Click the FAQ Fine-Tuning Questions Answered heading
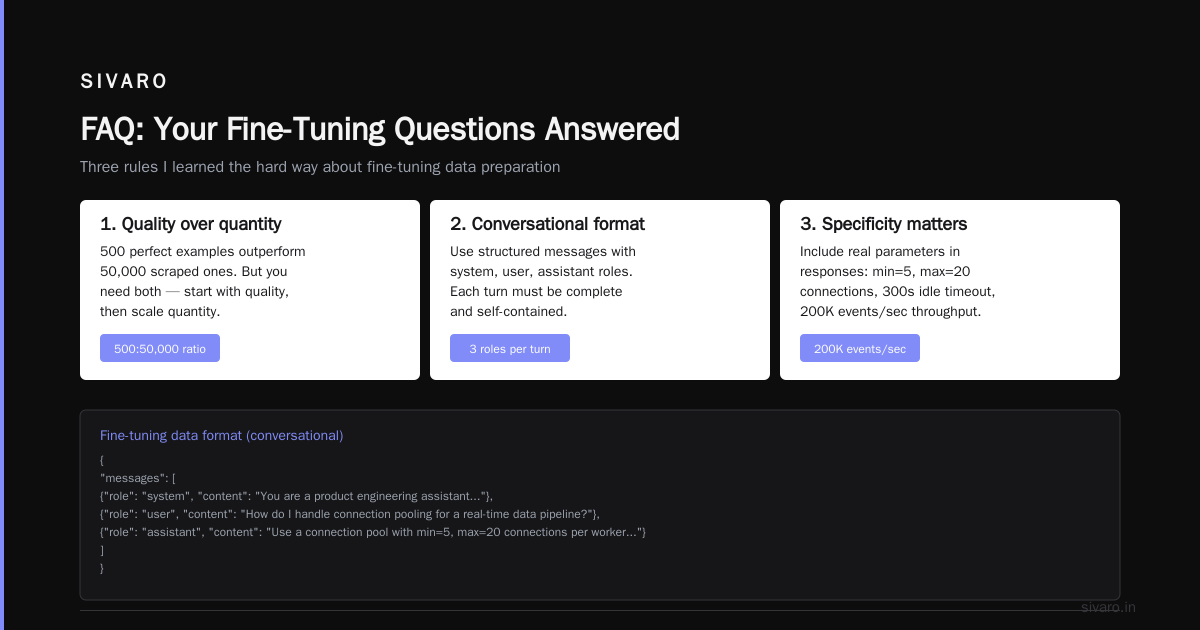 (380, 129)
